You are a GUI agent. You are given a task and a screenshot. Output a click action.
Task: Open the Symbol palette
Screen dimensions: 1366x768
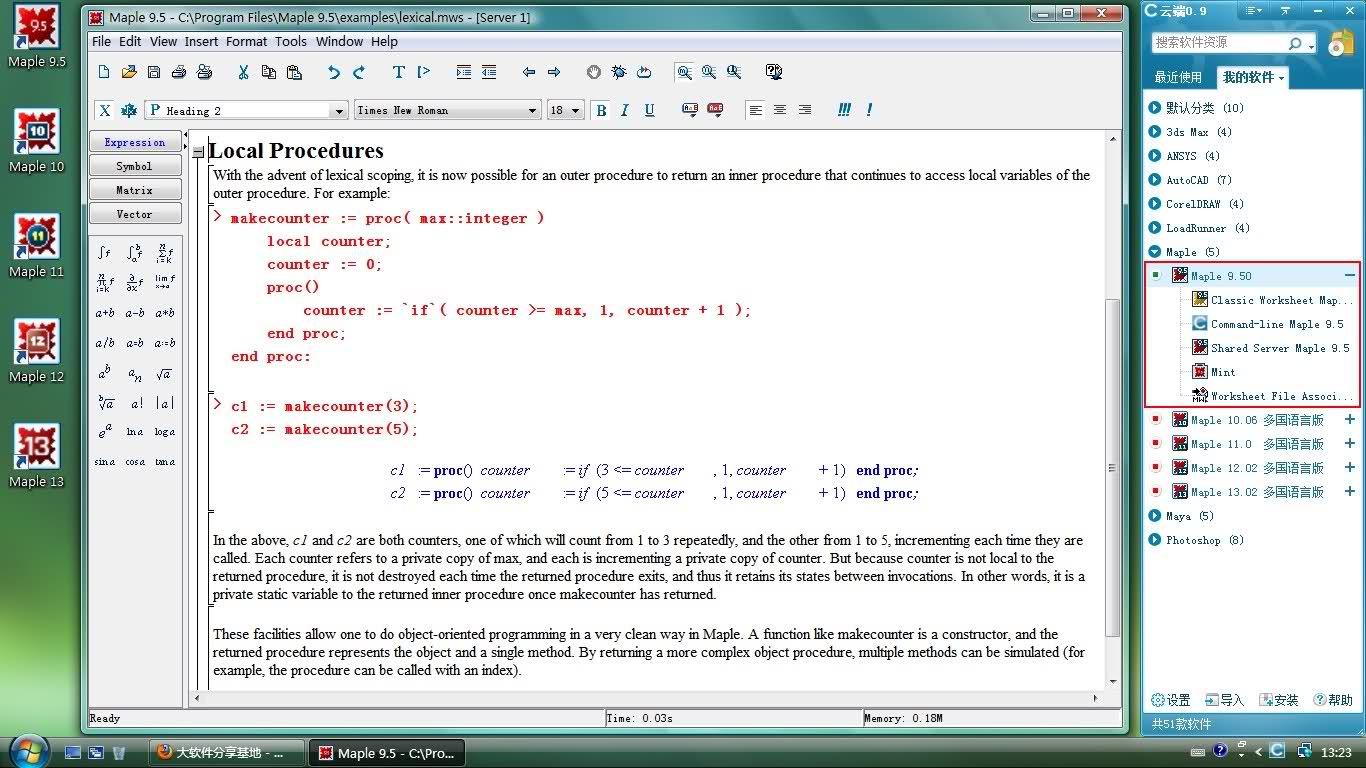(x=135, y=166)
